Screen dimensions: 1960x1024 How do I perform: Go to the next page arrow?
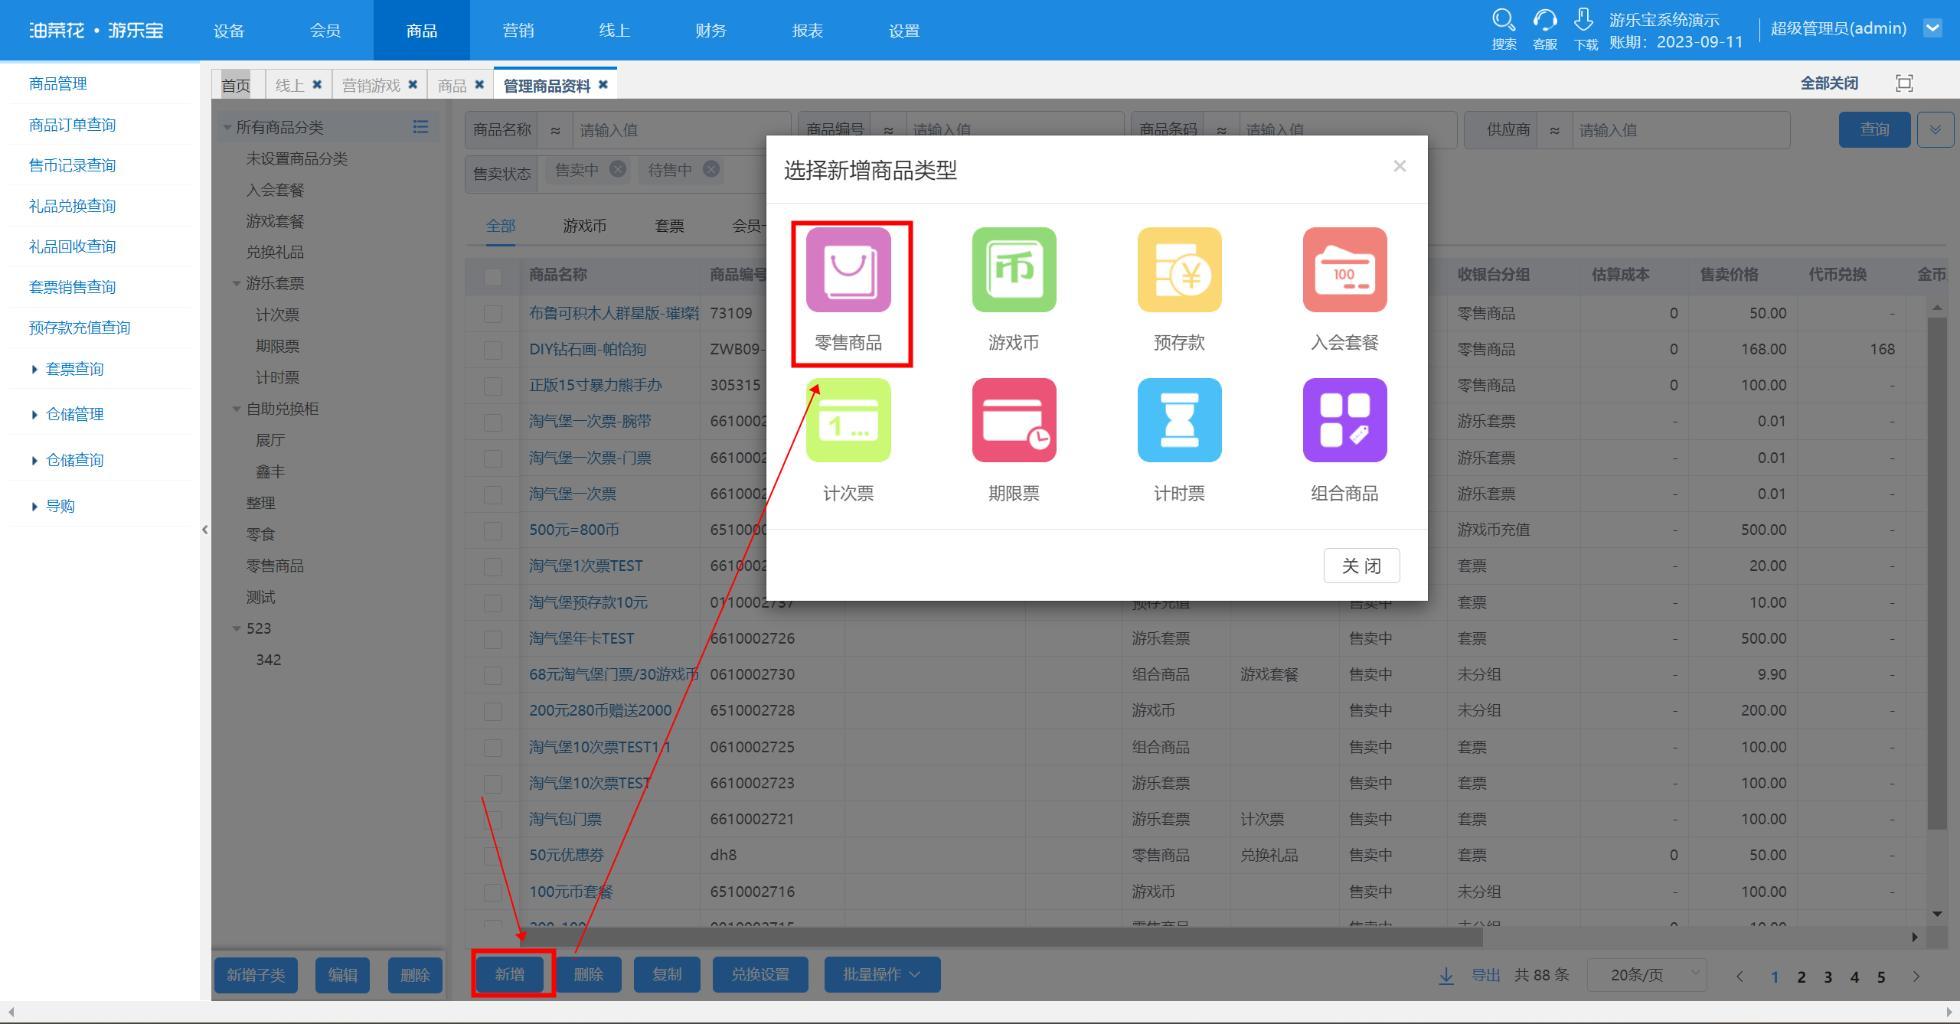[1916, 976]
